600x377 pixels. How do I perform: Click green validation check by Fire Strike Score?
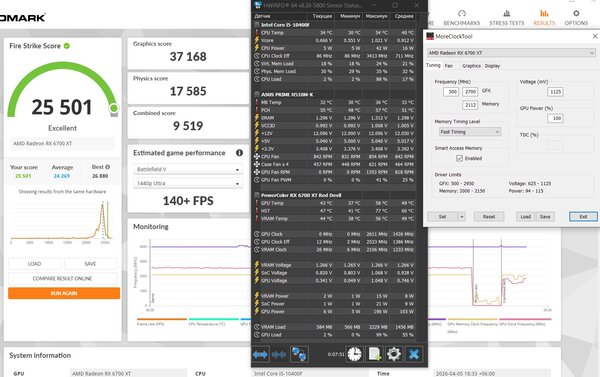click(67, 46)
